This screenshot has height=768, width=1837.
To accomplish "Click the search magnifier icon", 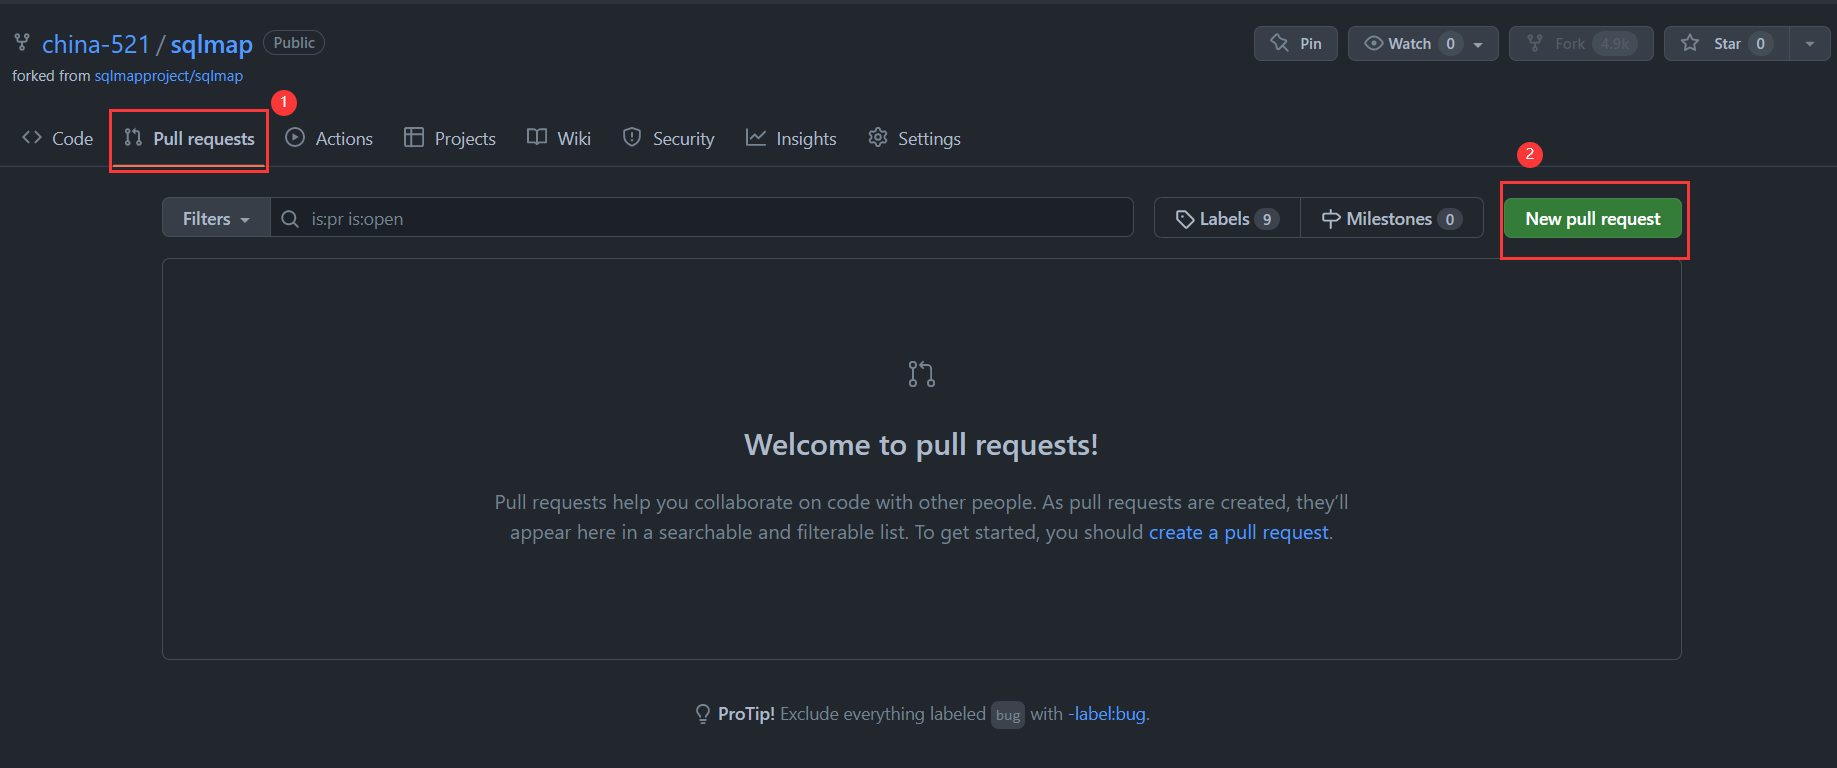I will [290, 218].
